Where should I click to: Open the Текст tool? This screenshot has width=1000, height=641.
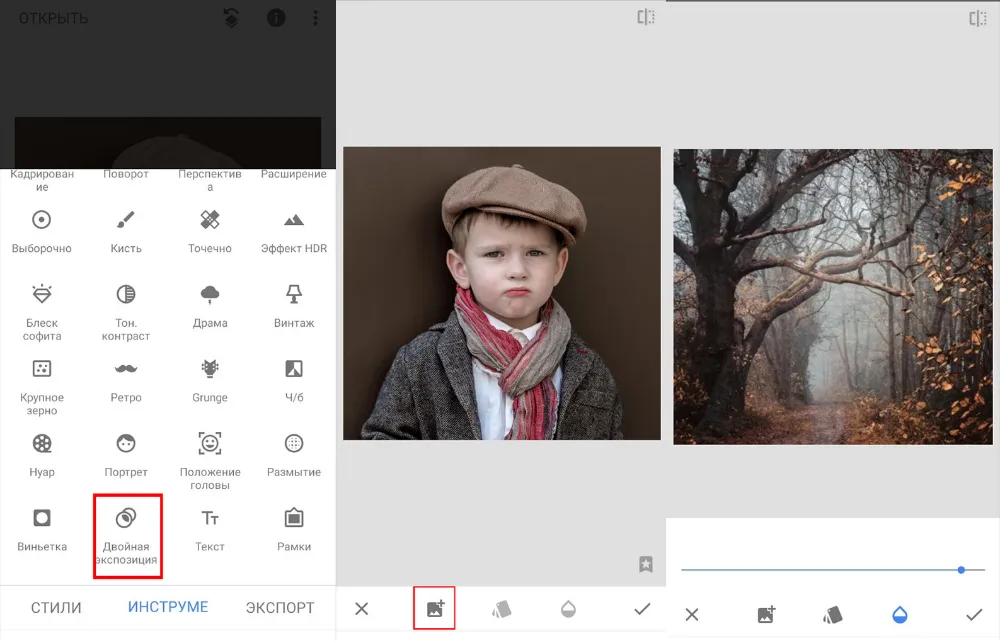pos(210,528)
